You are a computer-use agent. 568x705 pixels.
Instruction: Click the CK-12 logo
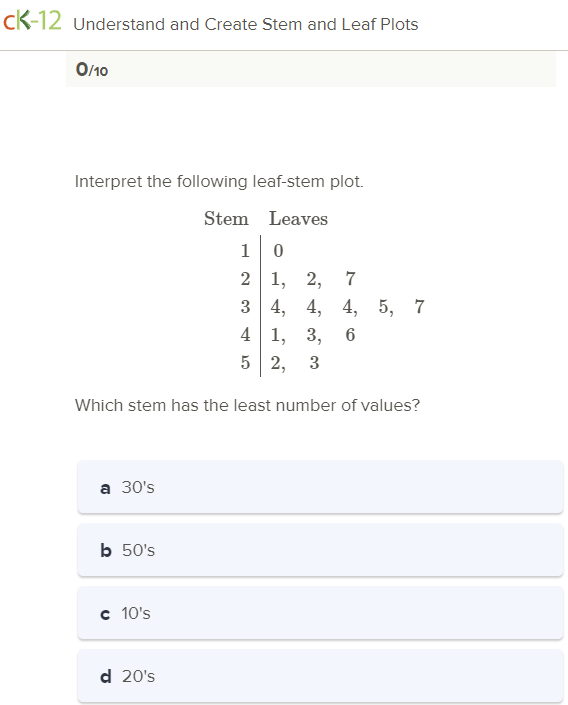click(32, 21)
